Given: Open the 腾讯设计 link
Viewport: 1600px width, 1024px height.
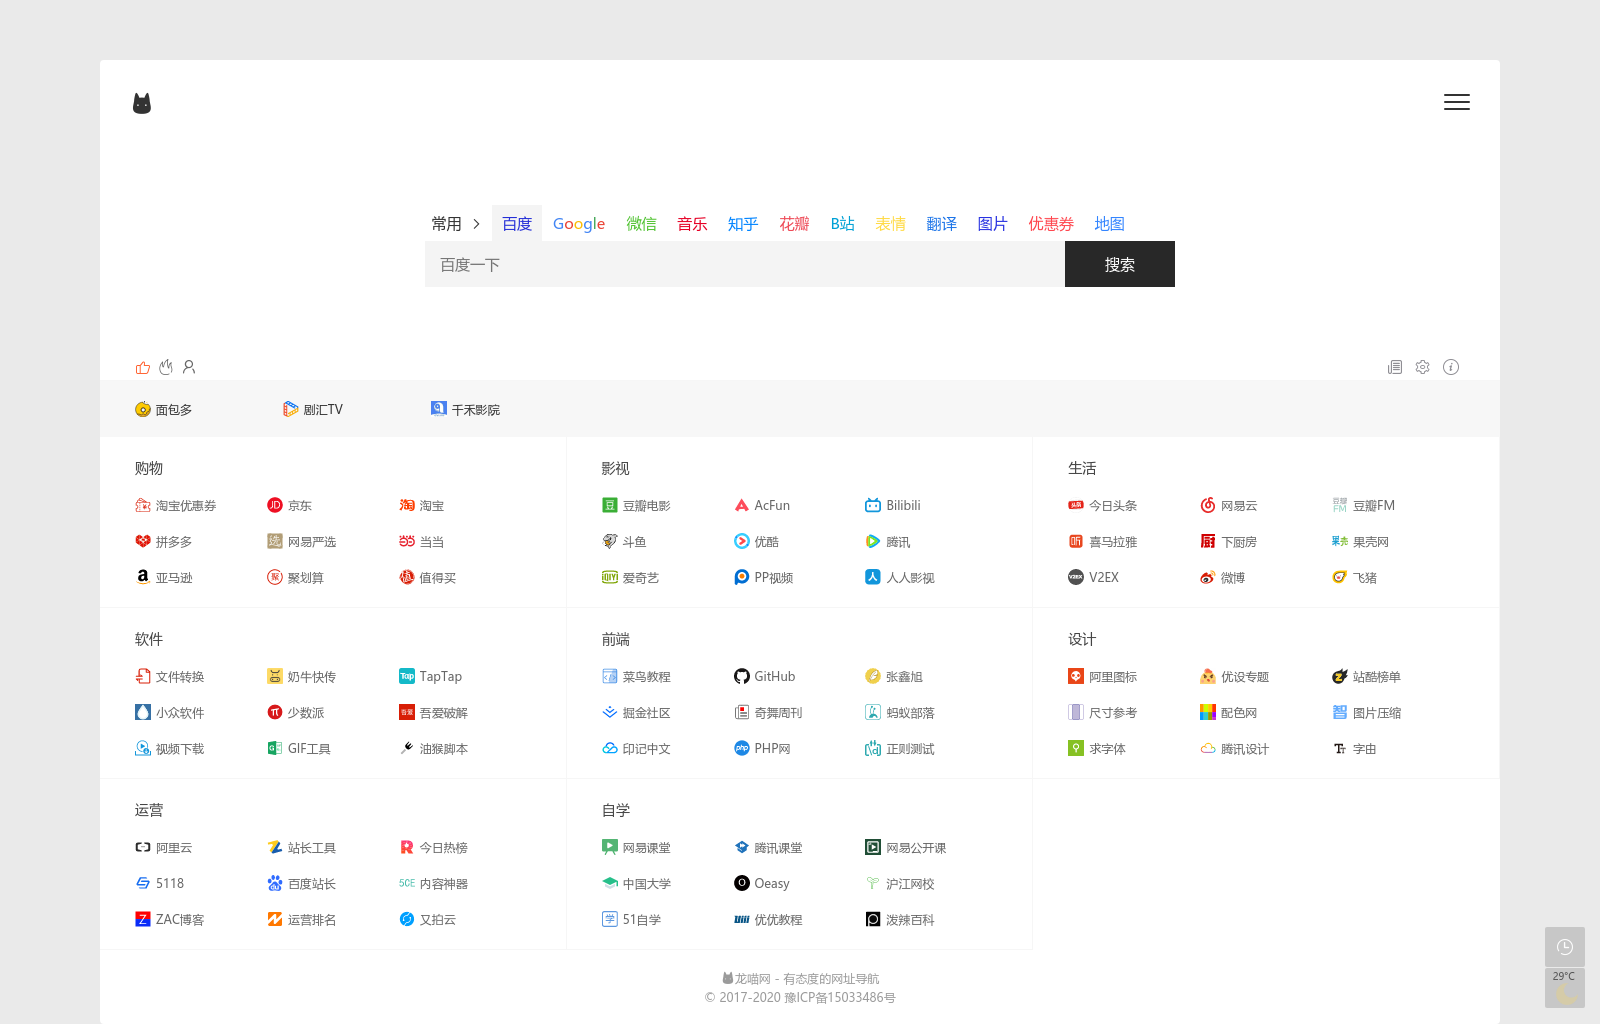Looking at the screenshot, I should point(1234,749).
